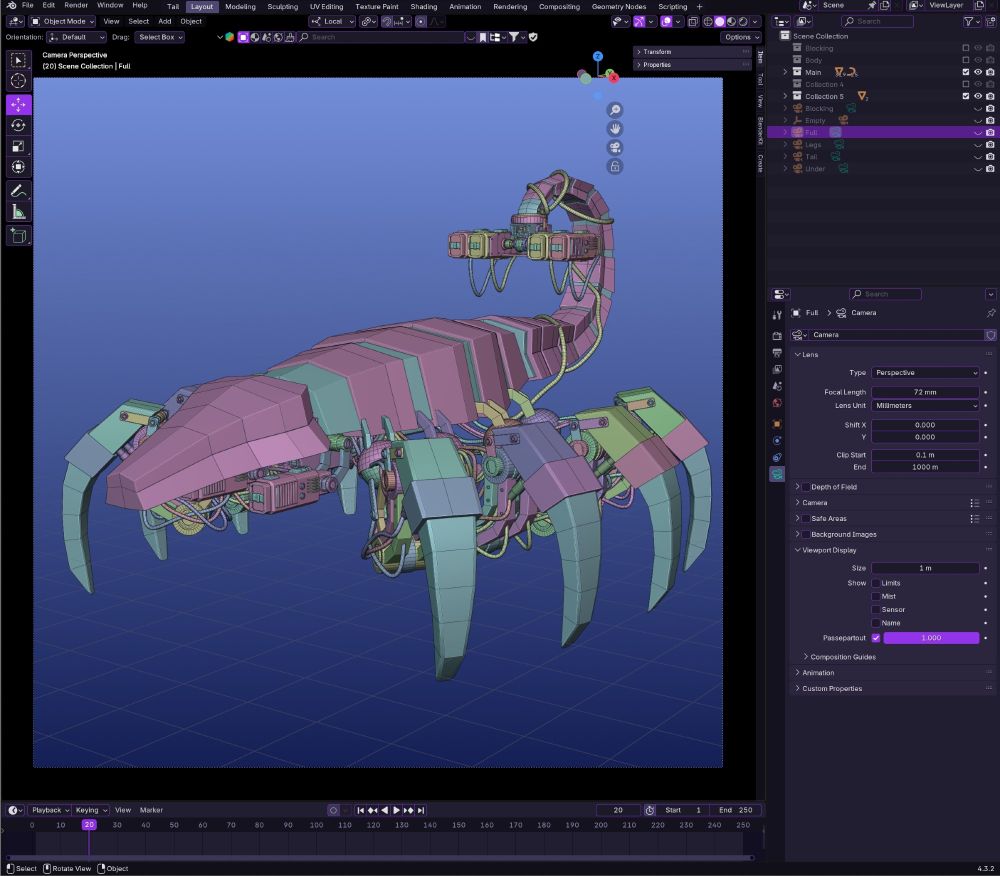The width and height of the screenshot is (1000, 876).
Task: Choose the Annotate tool
Action: click(18, 190)
